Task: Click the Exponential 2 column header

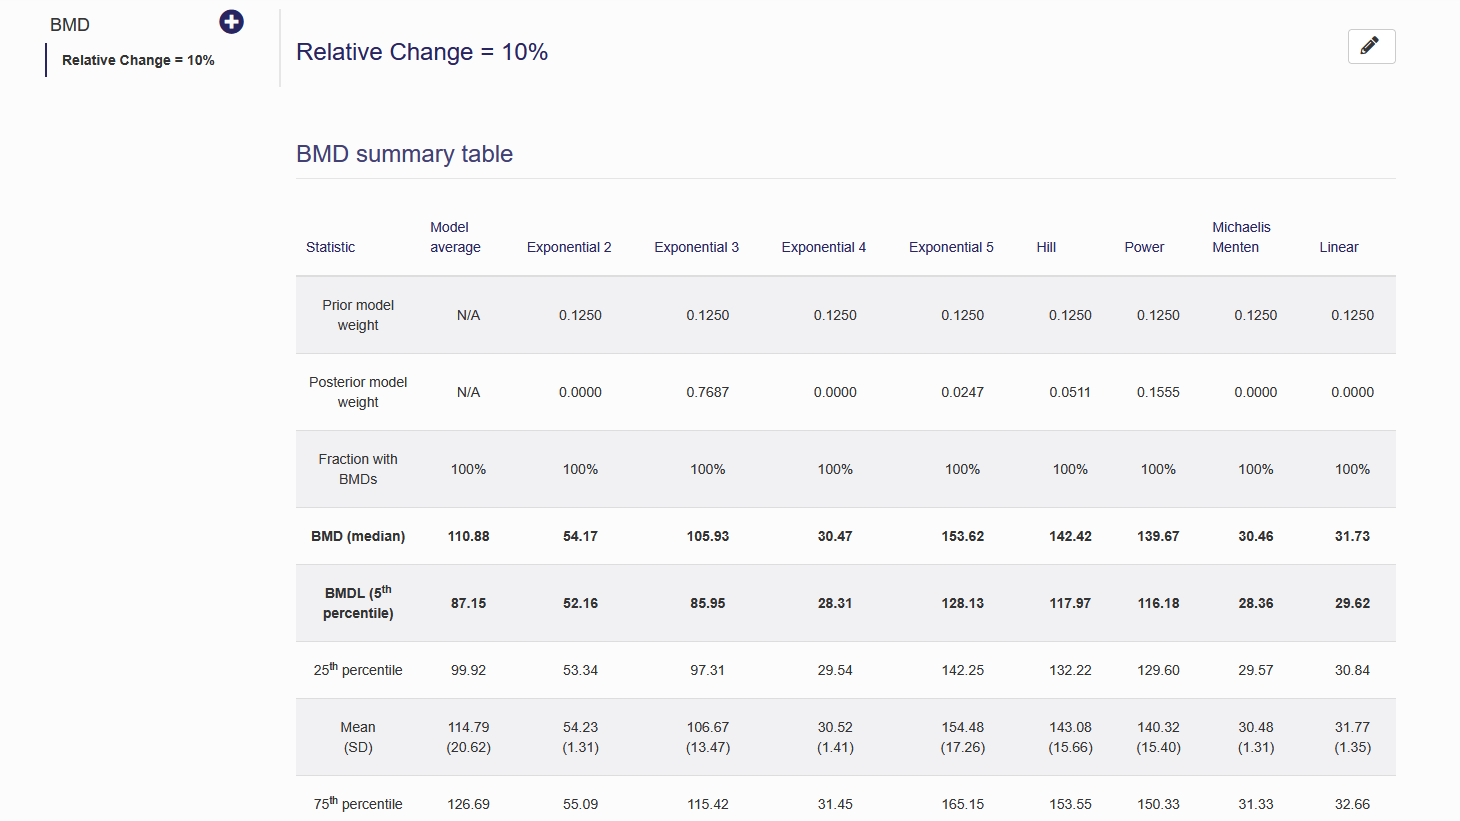Action: pyautogui.click(x=569, y=247)
